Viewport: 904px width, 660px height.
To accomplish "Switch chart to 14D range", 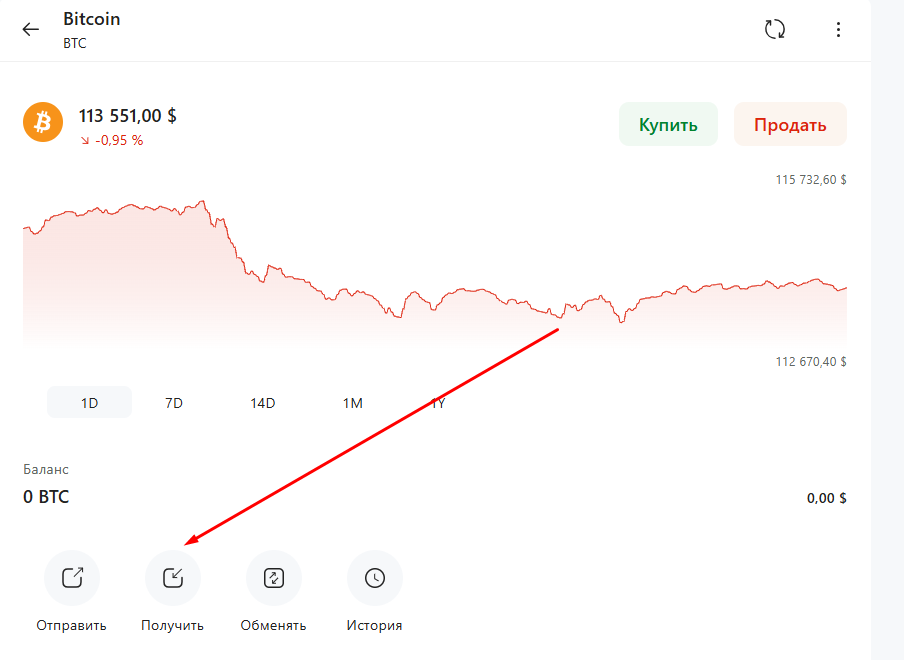I will [262, 403].
